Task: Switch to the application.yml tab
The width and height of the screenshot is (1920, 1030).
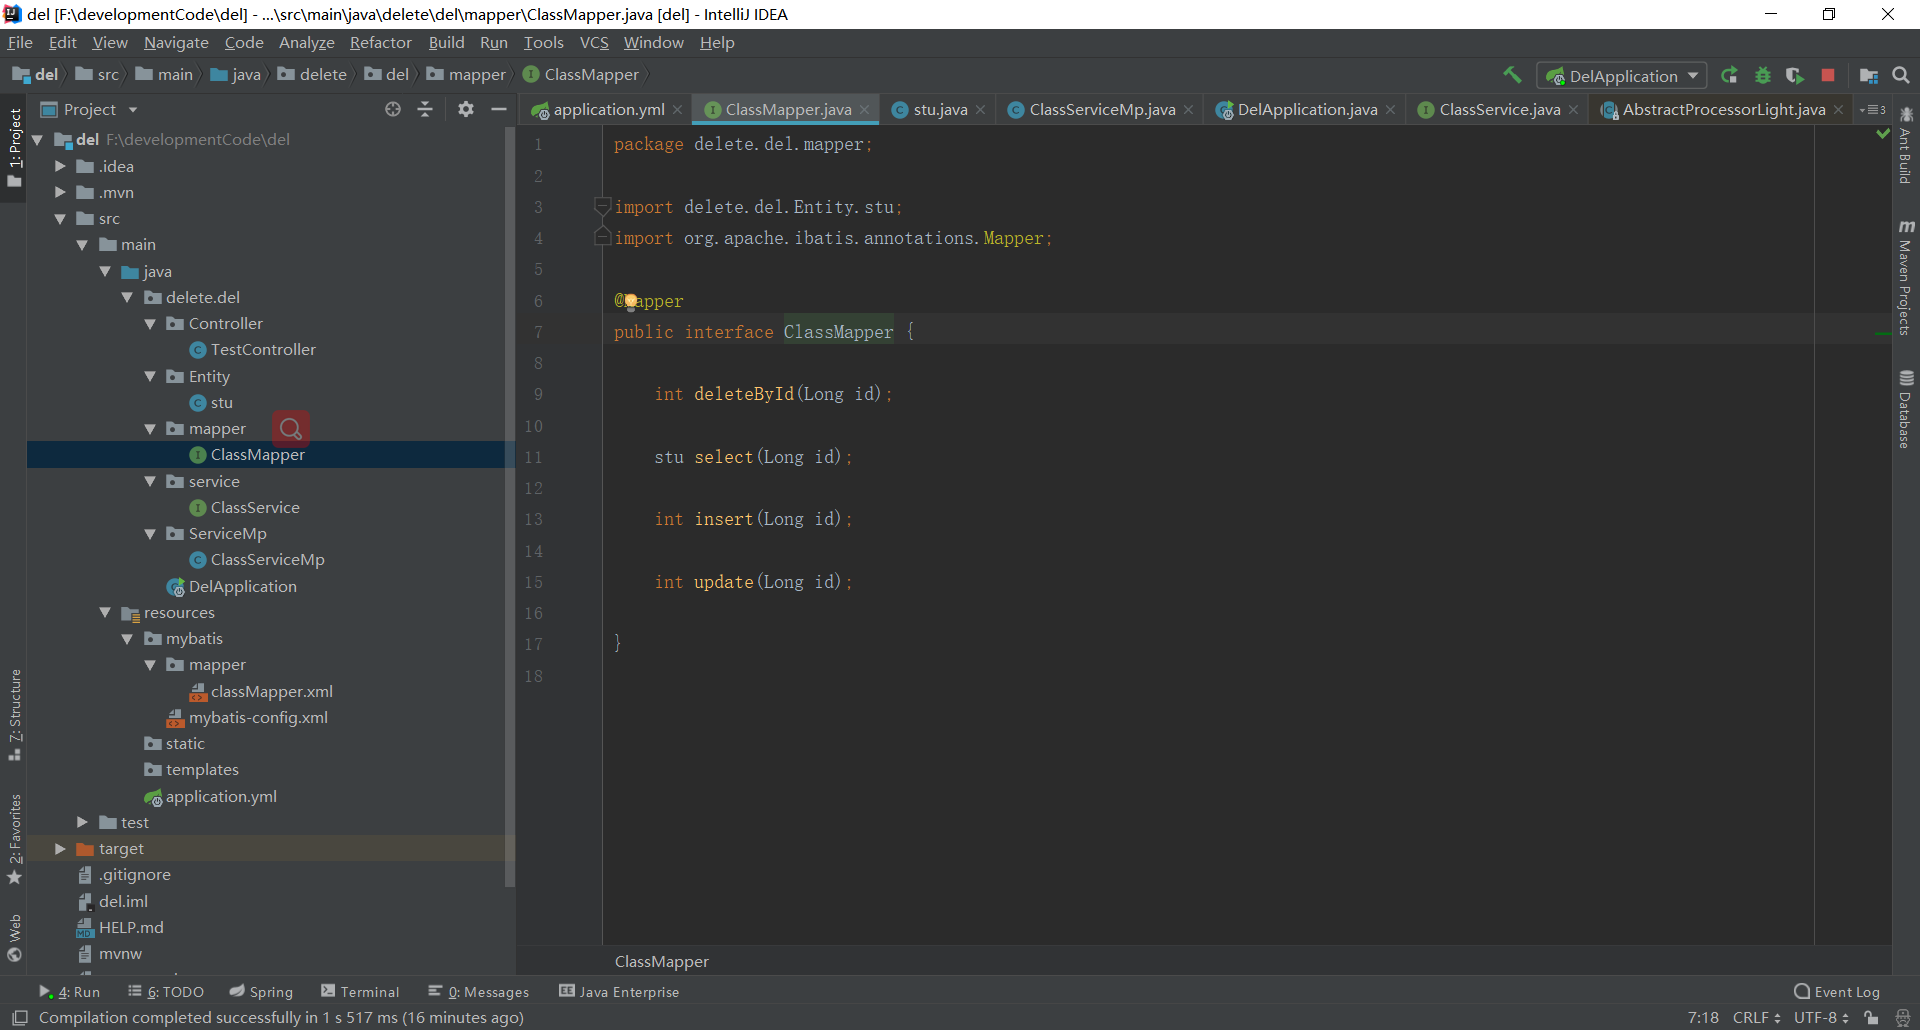Action: (x=607, y=109)
